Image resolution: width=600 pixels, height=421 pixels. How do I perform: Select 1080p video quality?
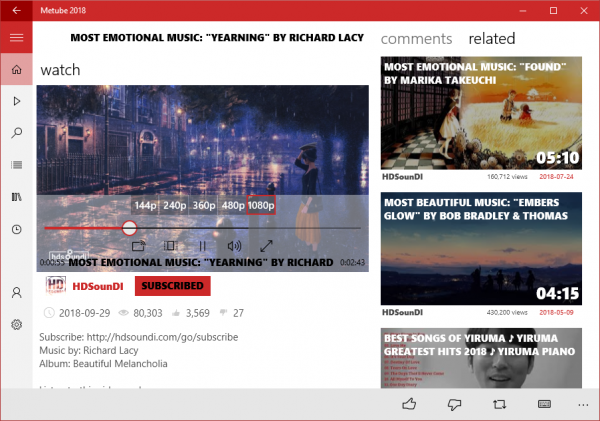pyautogui.click(x=261, y=205)
